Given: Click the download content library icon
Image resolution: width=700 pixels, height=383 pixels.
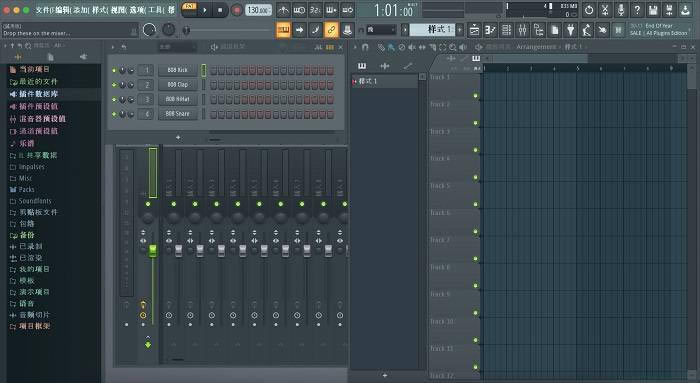Looking at the screenshot, I should (685, 10).
